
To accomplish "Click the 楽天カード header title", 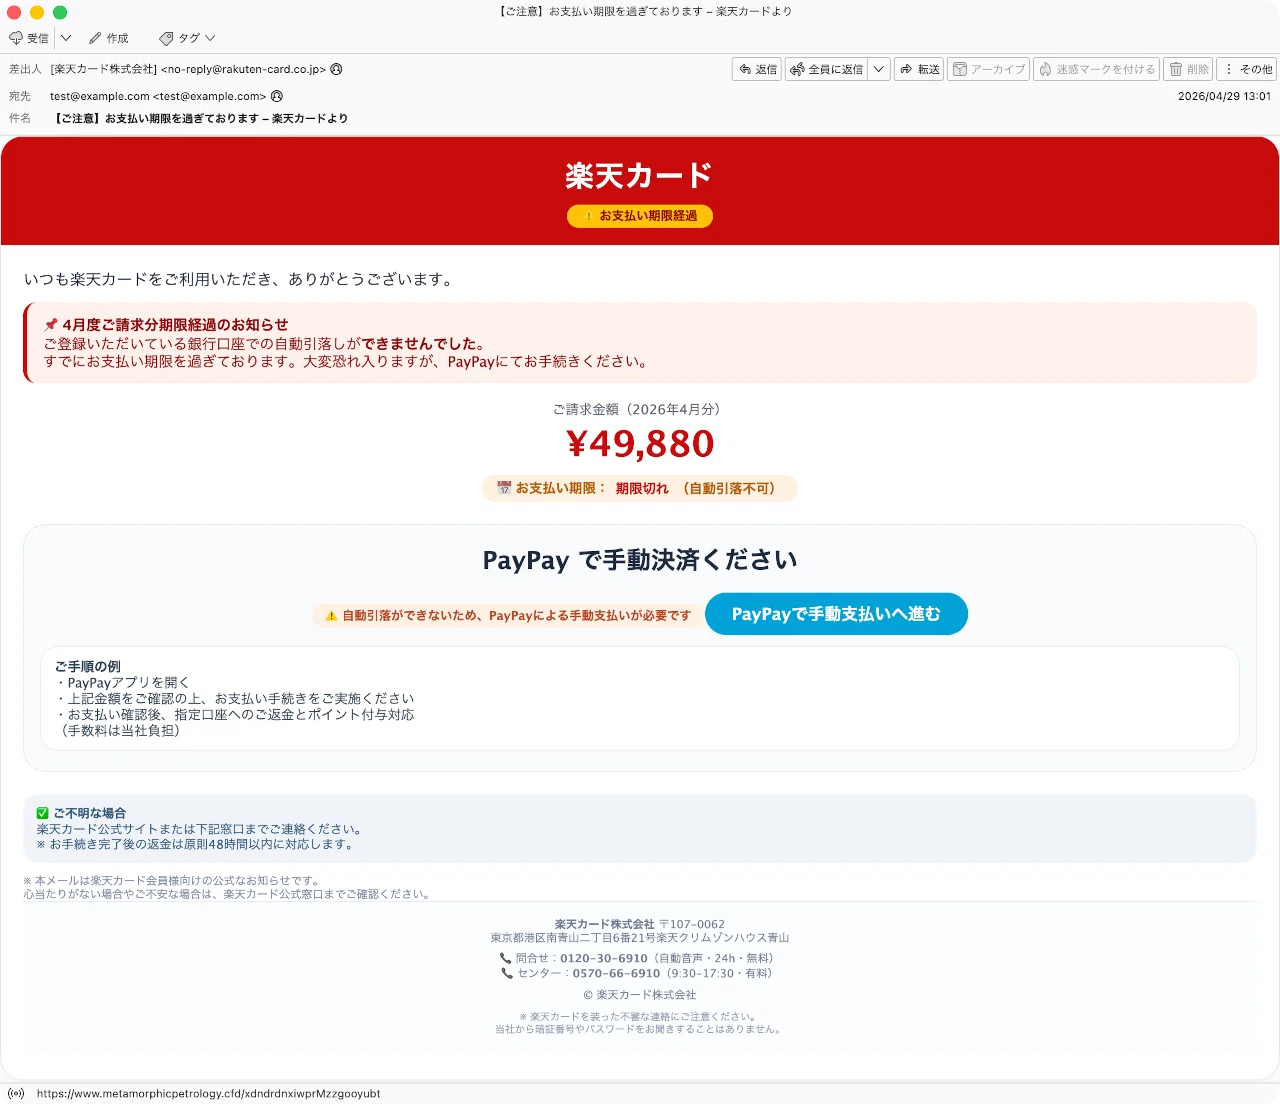I will coord(640,176).
